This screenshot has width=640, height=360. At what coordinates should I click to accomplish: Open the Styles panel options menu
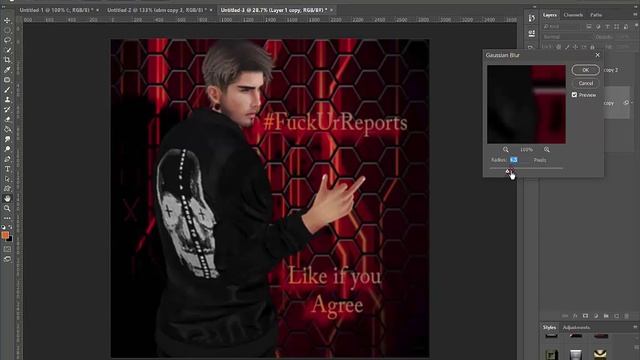(636, 327)
